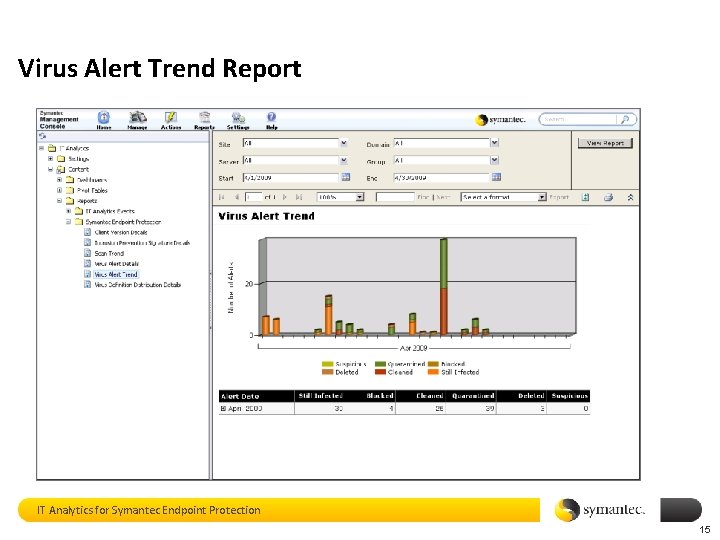
Task: Click the top search box
Action: click(579, 119)
